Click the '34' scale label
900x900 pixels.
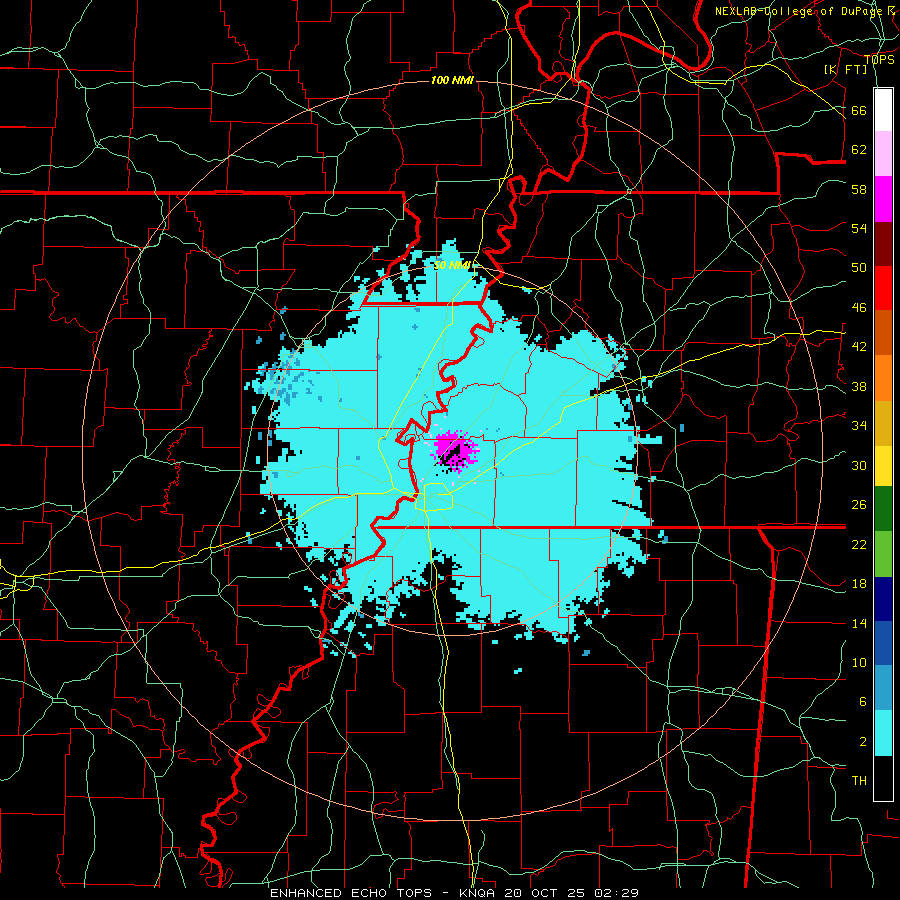point(859,426)
